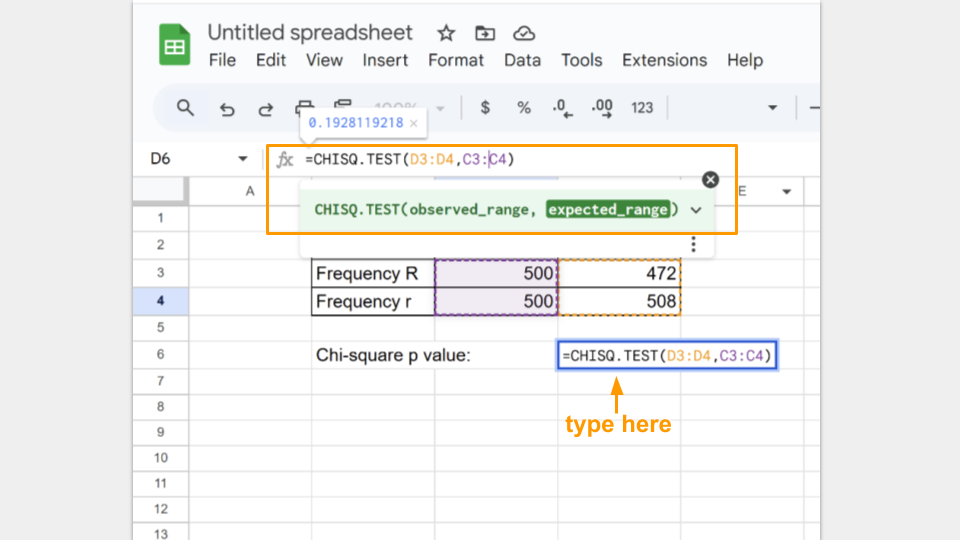Image resolution: width=960 pixels, height=540 pixels.
Task: Check cloud save status icon
Action: click(x=524, y=33)
